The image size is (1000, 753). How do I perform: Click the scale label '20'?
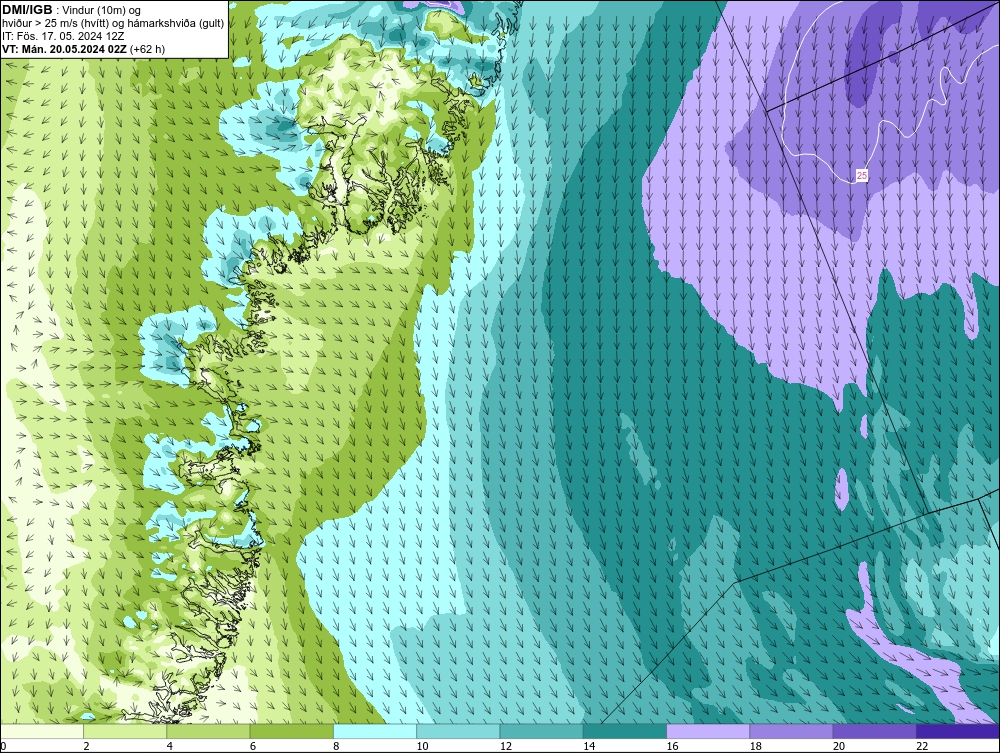click(x=839, y=747)
